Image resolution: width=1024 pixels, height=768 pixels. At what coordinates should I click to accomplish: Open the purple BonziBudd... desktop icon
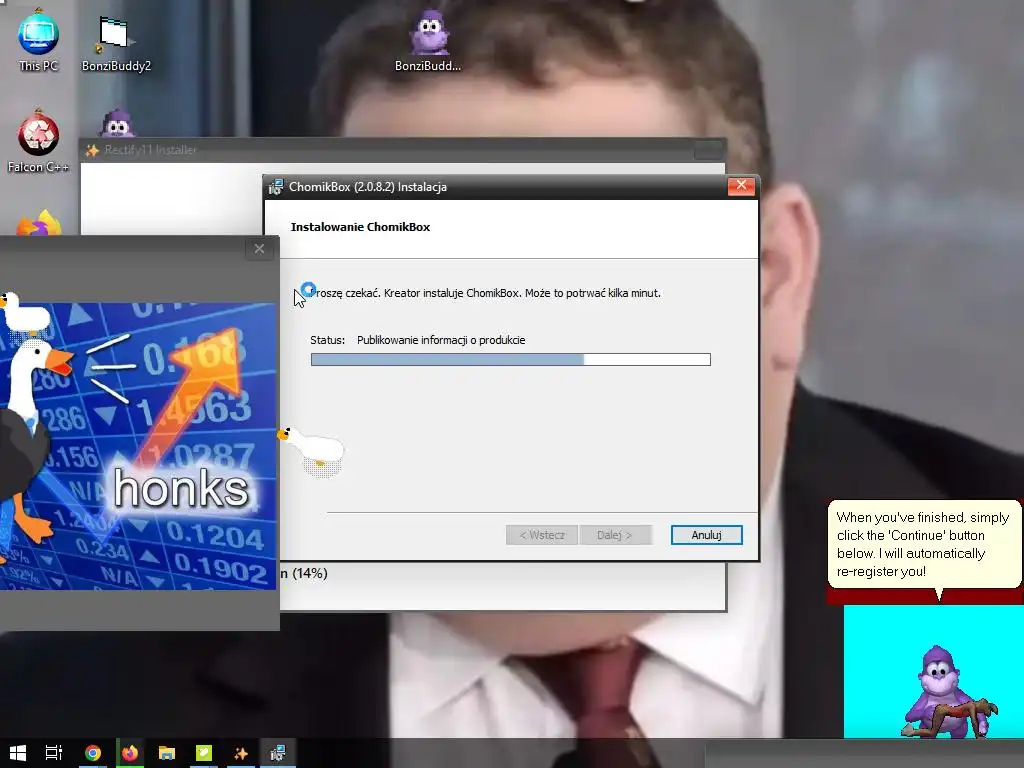coord(428,40)
